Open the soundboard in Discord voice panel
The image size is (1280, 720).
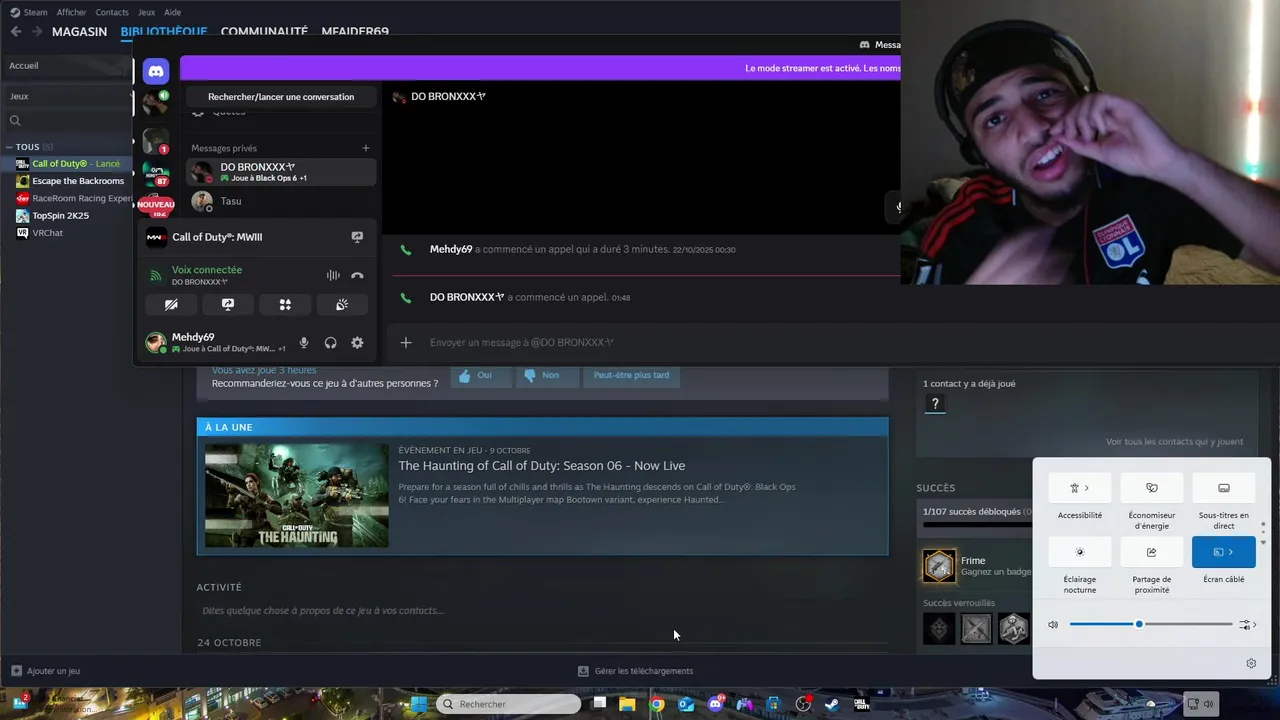click(342, 305)
